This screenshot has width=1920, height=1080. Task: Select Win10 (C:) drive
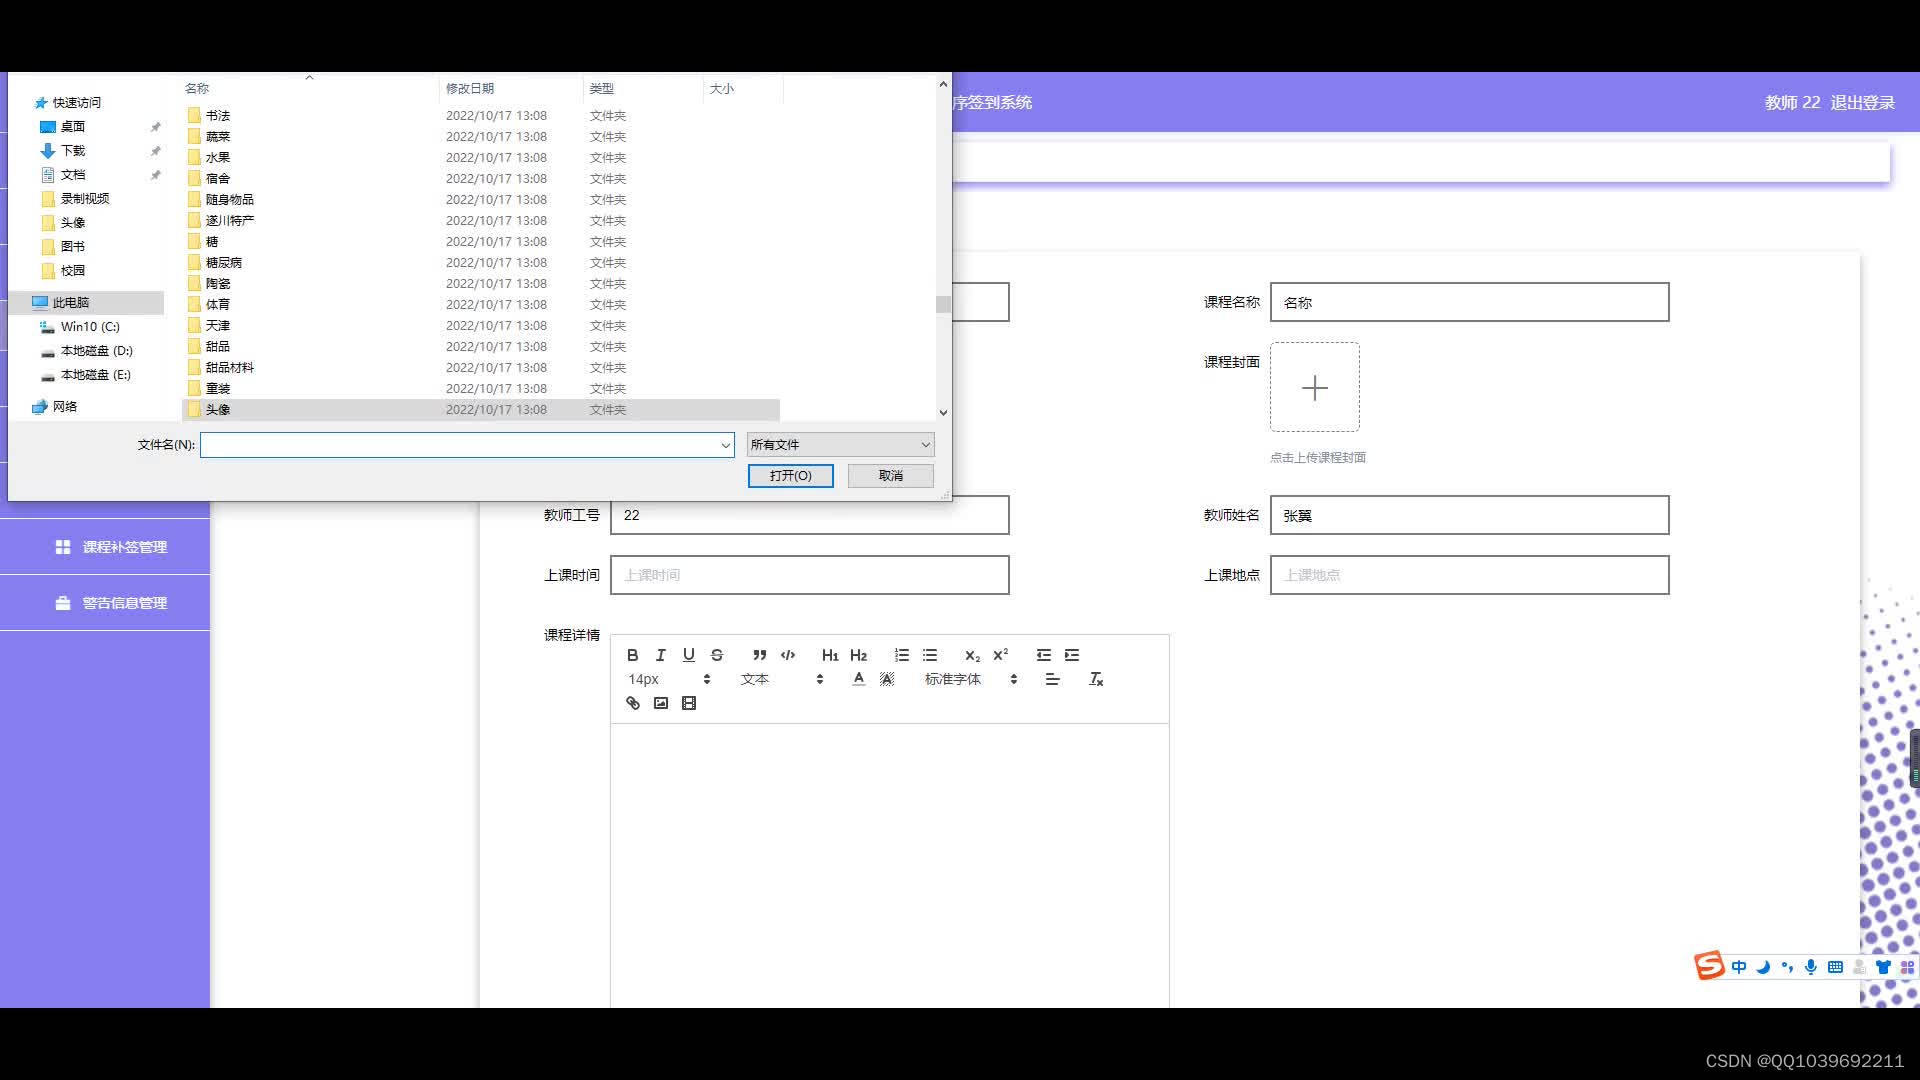[x=90, y=327]
